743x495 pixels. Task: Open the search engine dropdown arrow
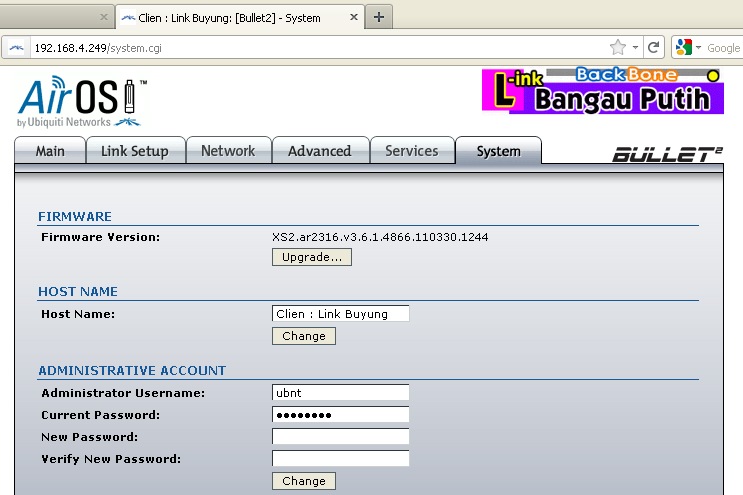tap(698, 47)
